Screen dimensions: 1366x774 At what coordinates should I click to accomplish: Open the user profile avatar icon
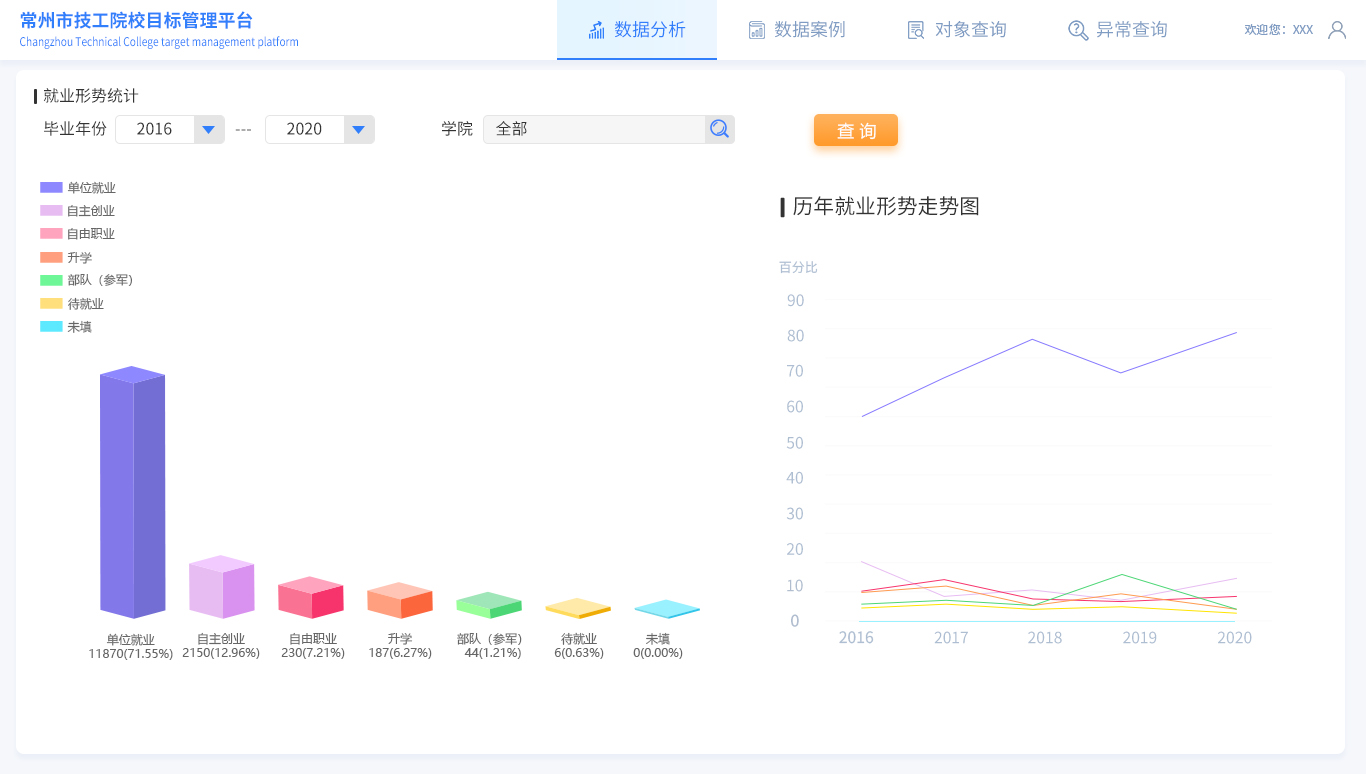(x=1337, y=30)
